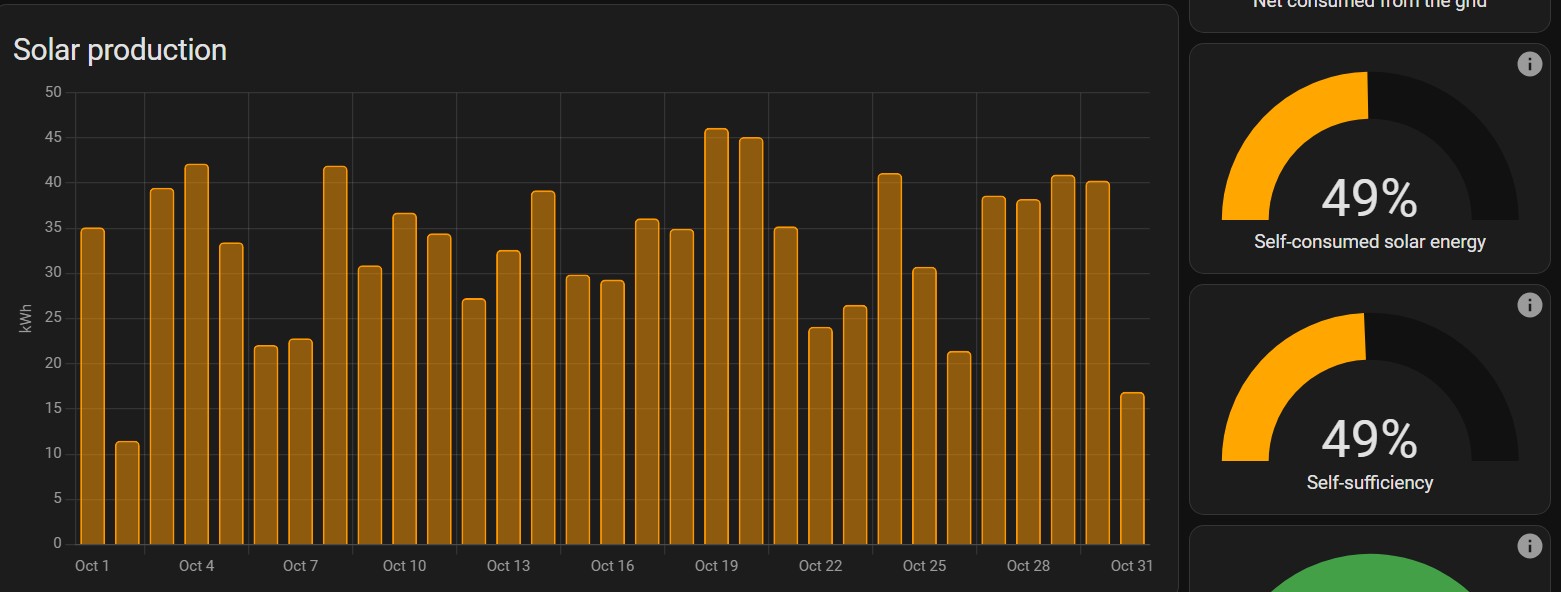Screen dimensions: 1561x592
Task: Click the Oct 19 x-axis label
Action: (717, 566)
